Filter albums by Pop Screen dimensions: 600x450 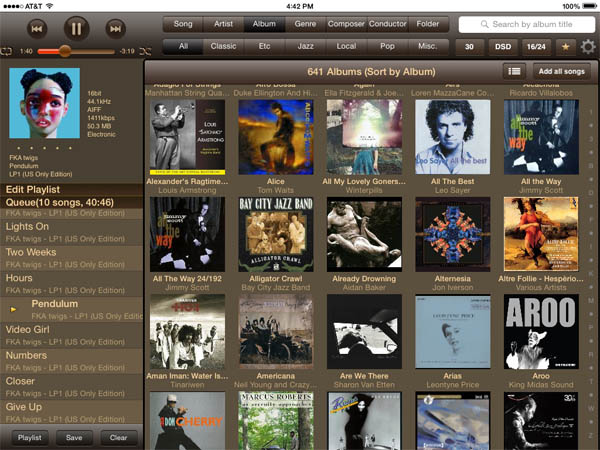click(387, 46)
